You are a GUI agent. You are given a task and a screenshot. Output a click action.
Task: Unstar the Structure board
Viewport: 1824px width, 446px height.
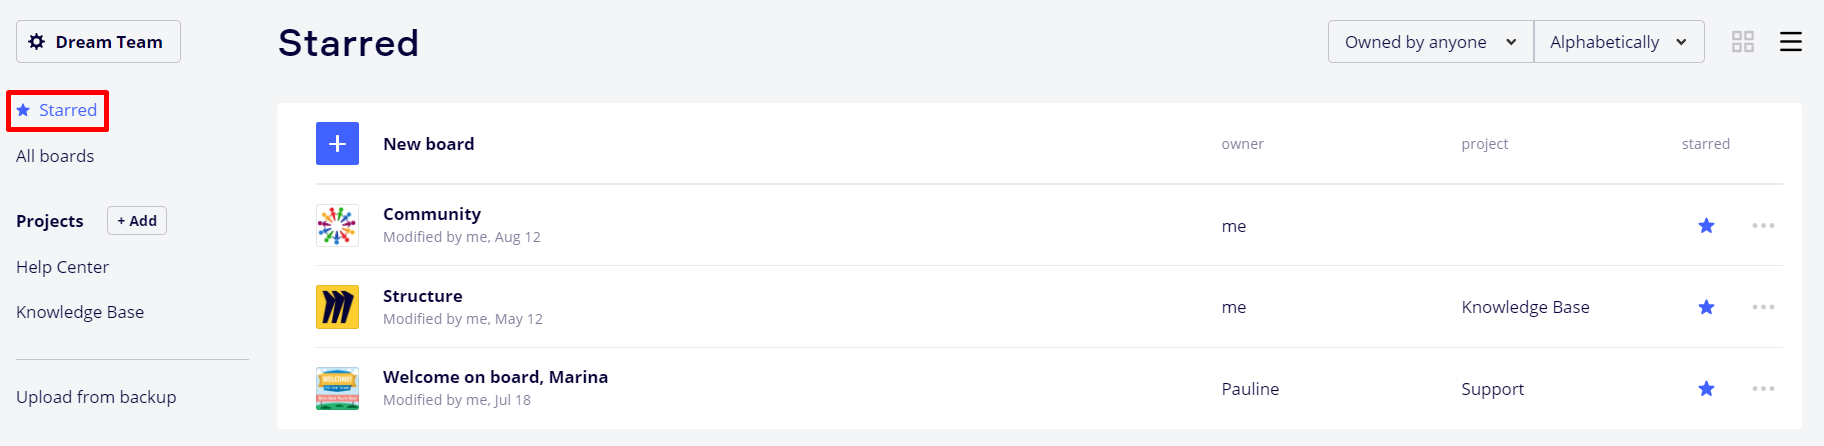pyautogui.click(x=1706, y=307)
